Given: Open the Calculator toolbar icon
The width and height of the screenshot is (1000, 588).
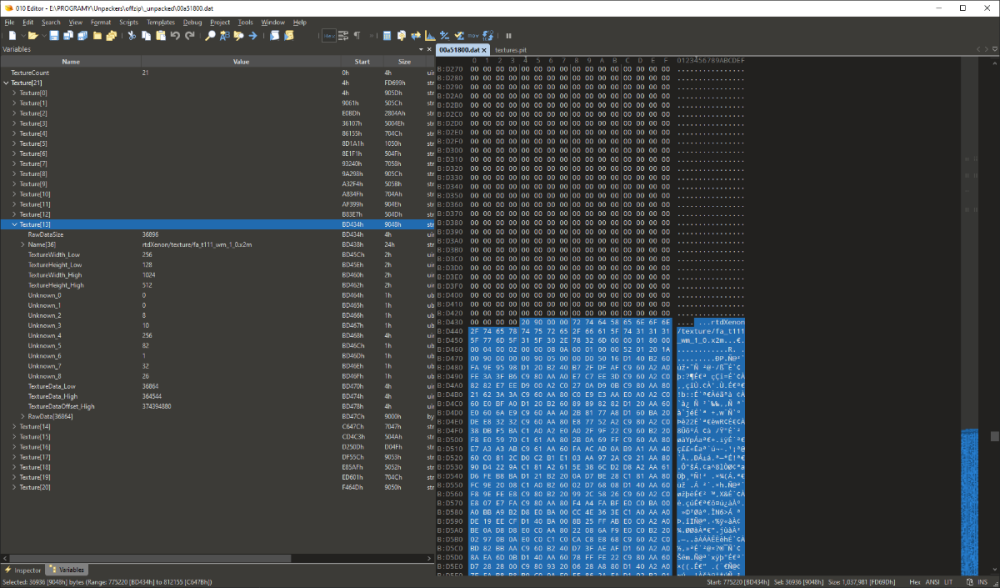Looking at the screenshot, I should point(387,35).
